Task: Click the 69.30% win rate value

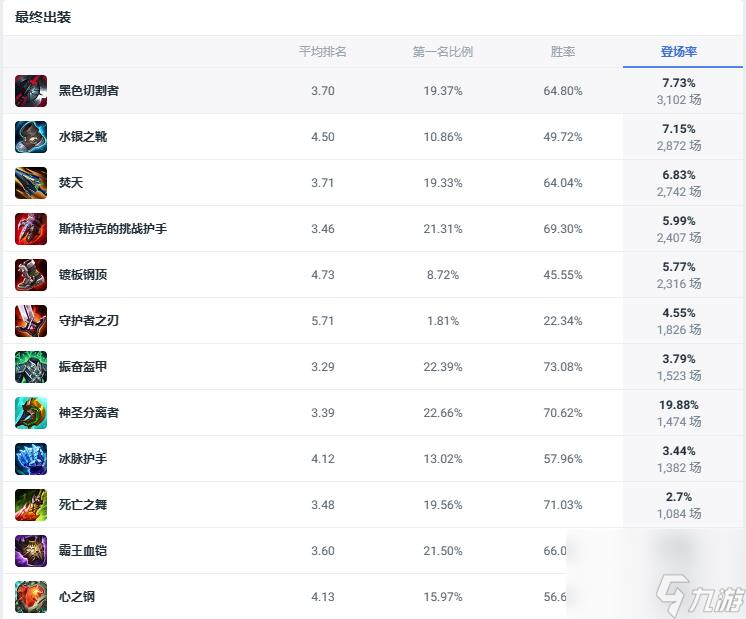Action: tap(563, 229)
